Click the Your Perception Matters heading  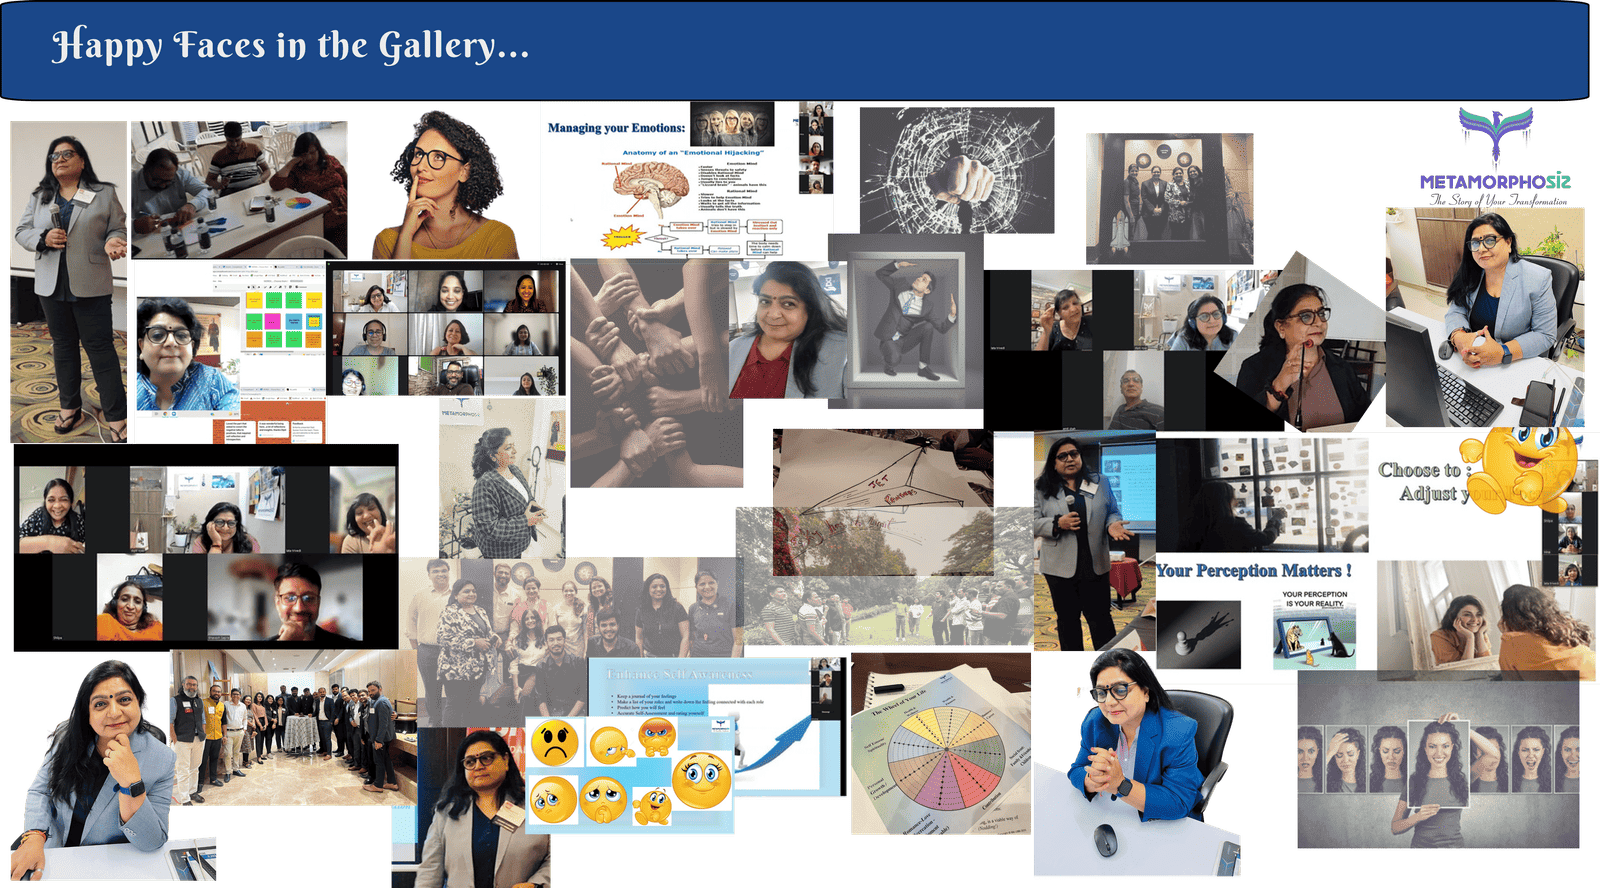point(1254,571)
